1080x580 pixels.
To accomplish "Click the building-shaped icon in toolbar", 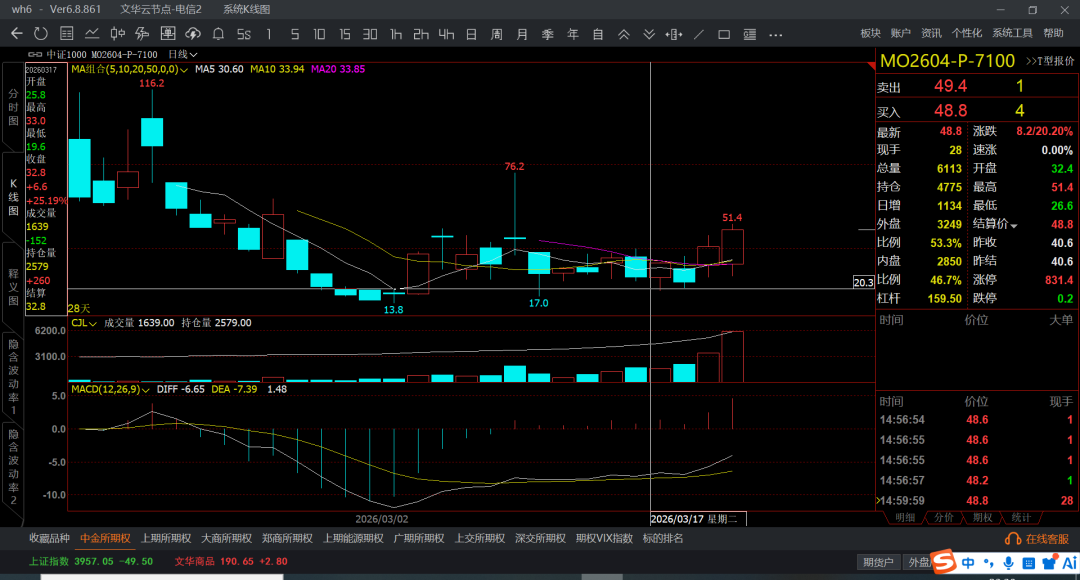I will 167,34.
